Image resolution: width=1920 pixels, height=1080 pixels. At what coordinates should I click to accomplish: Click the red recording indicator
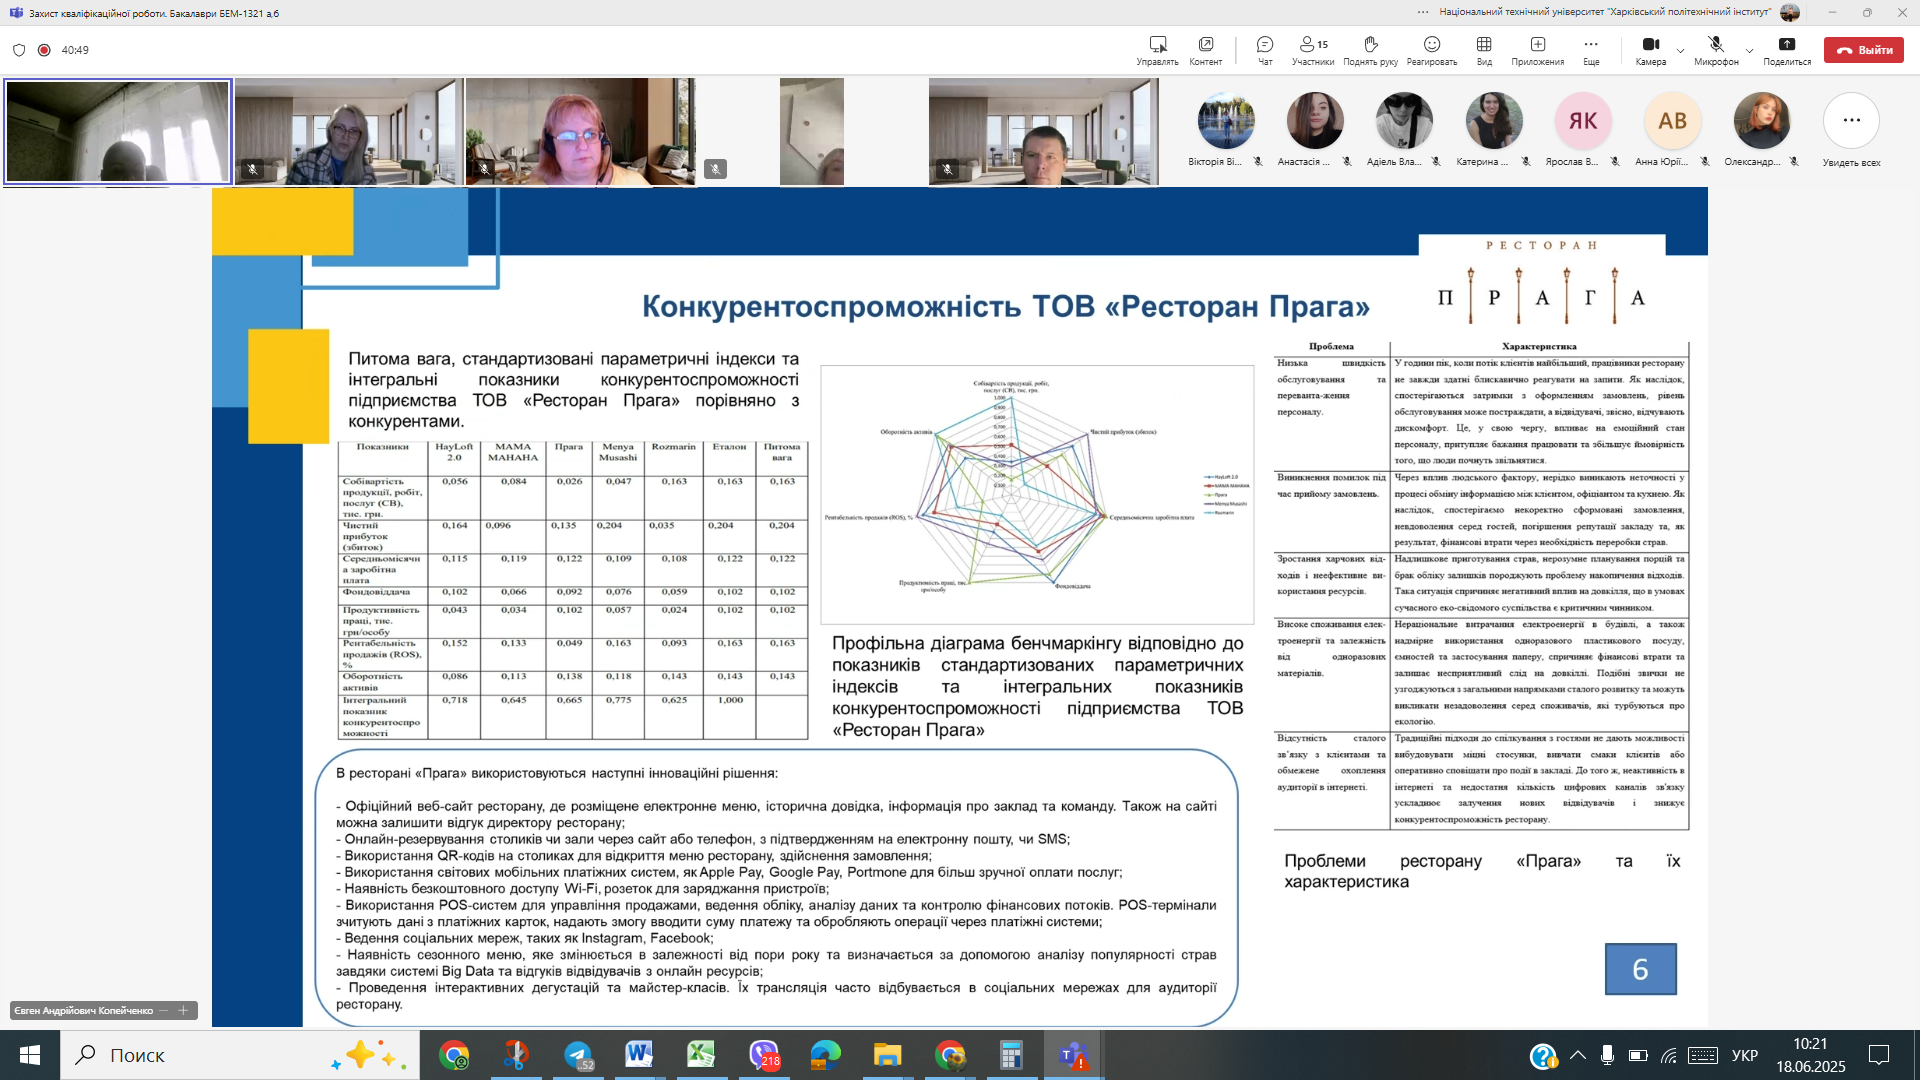(x=44, y=50)
